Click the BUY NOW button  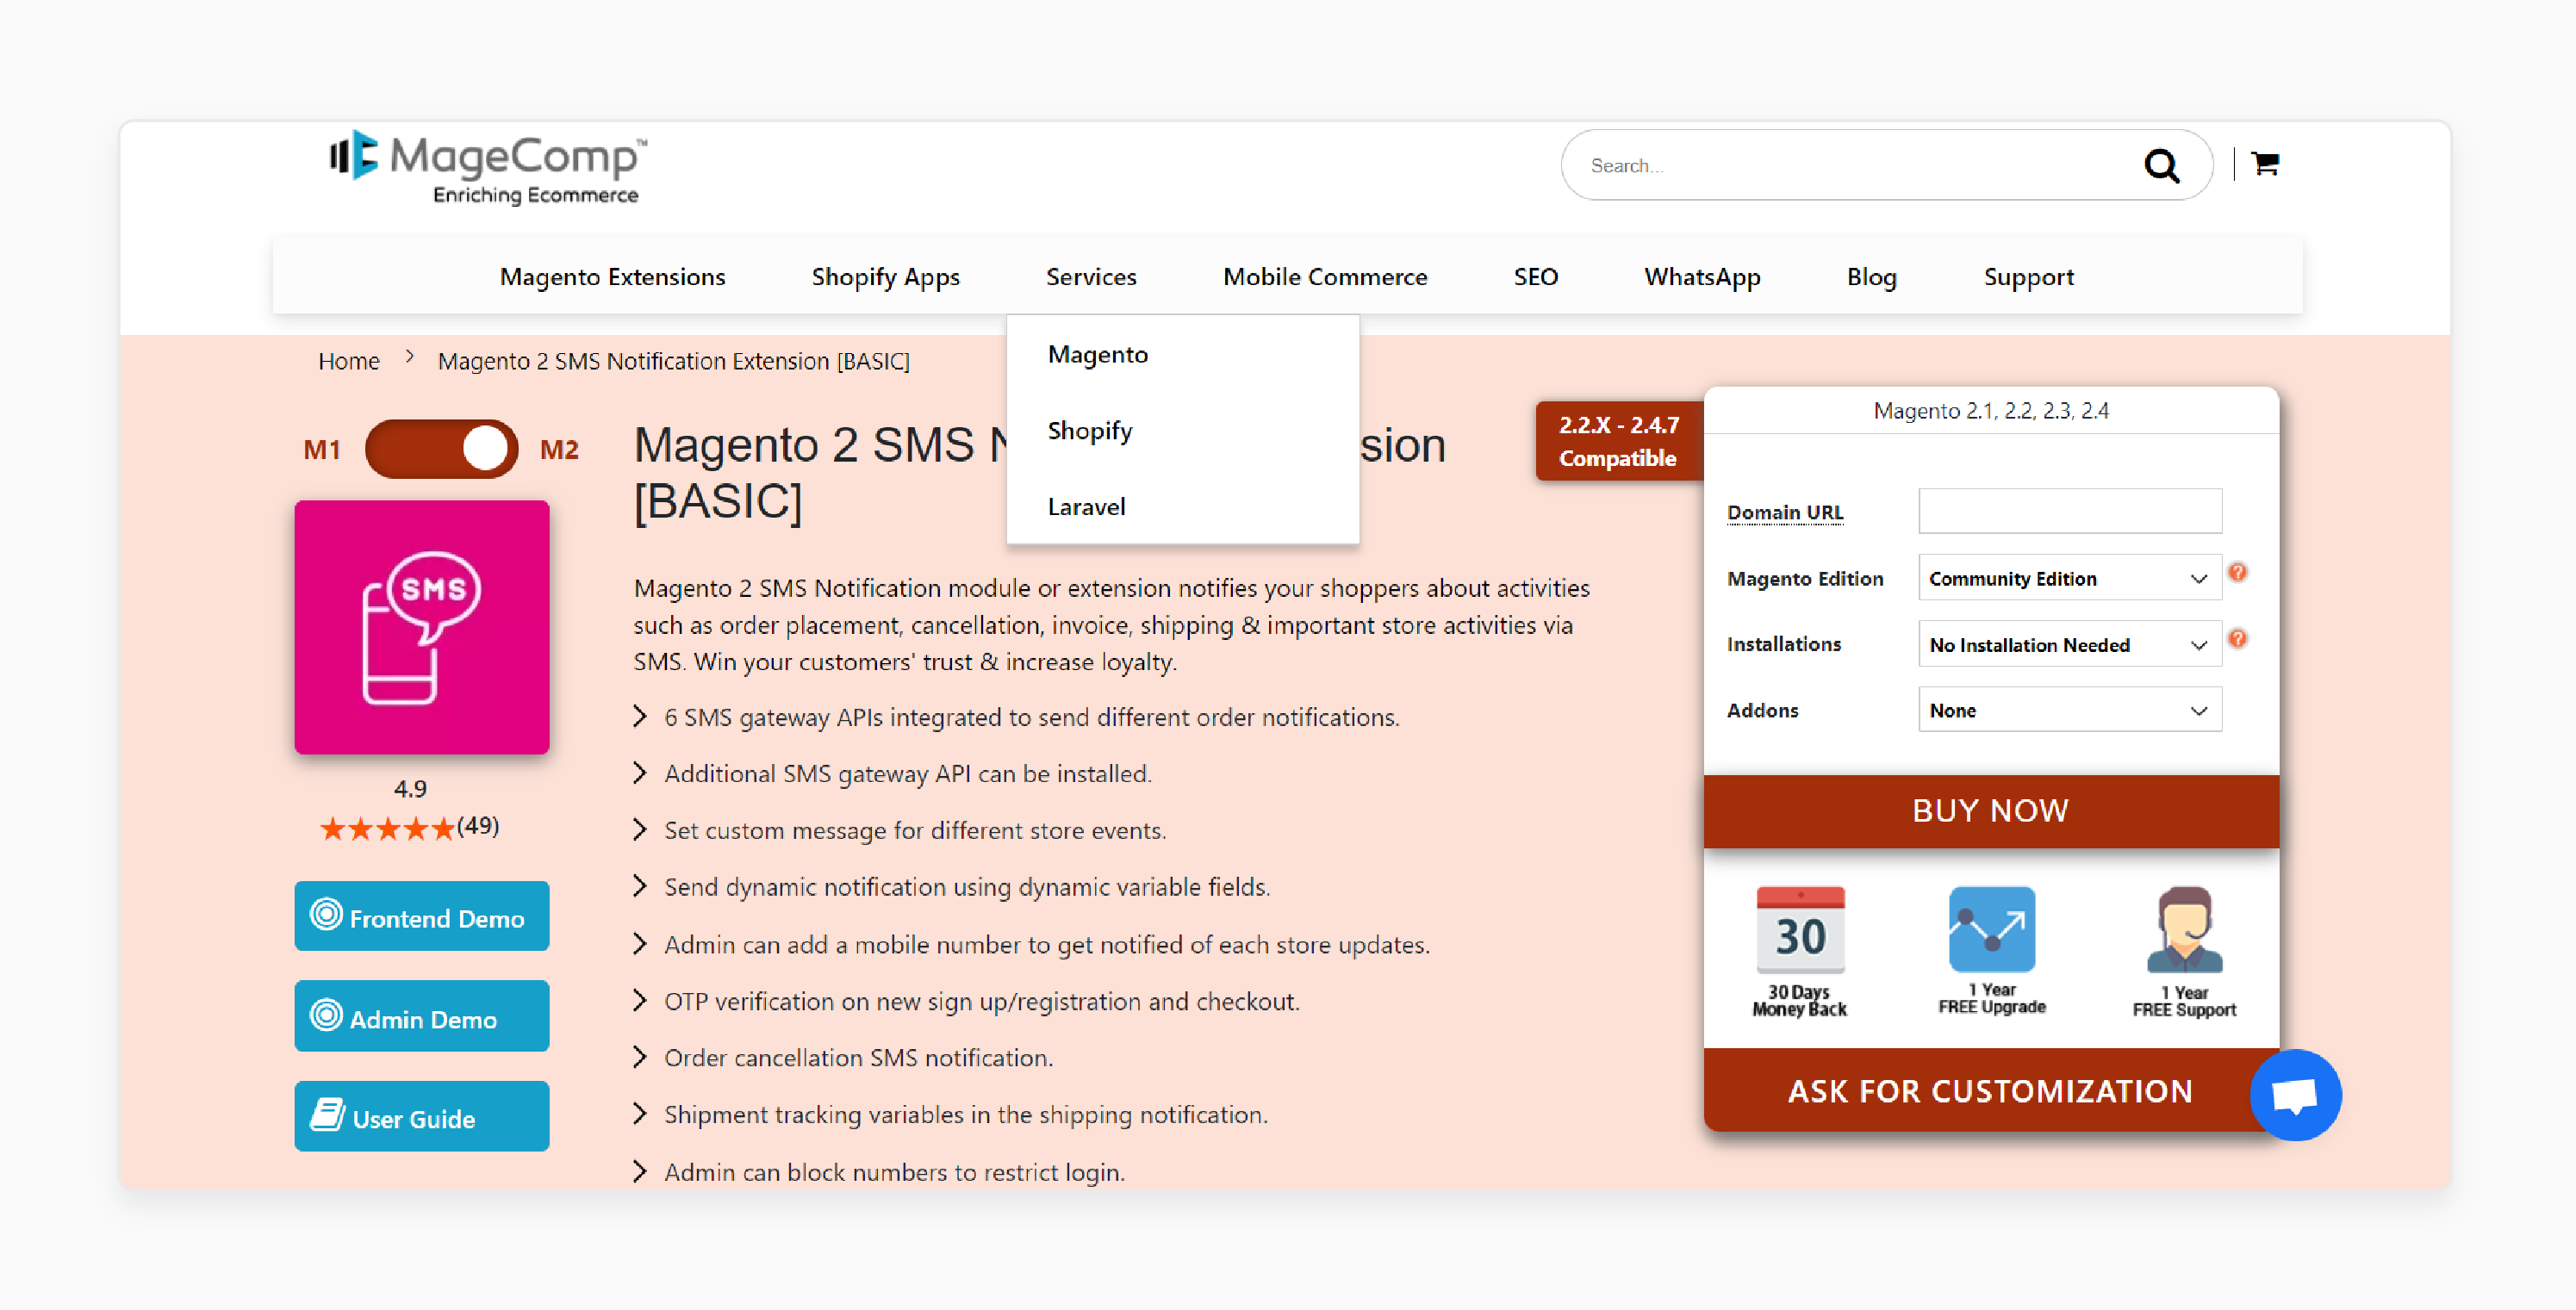[x=1991, y=810]
